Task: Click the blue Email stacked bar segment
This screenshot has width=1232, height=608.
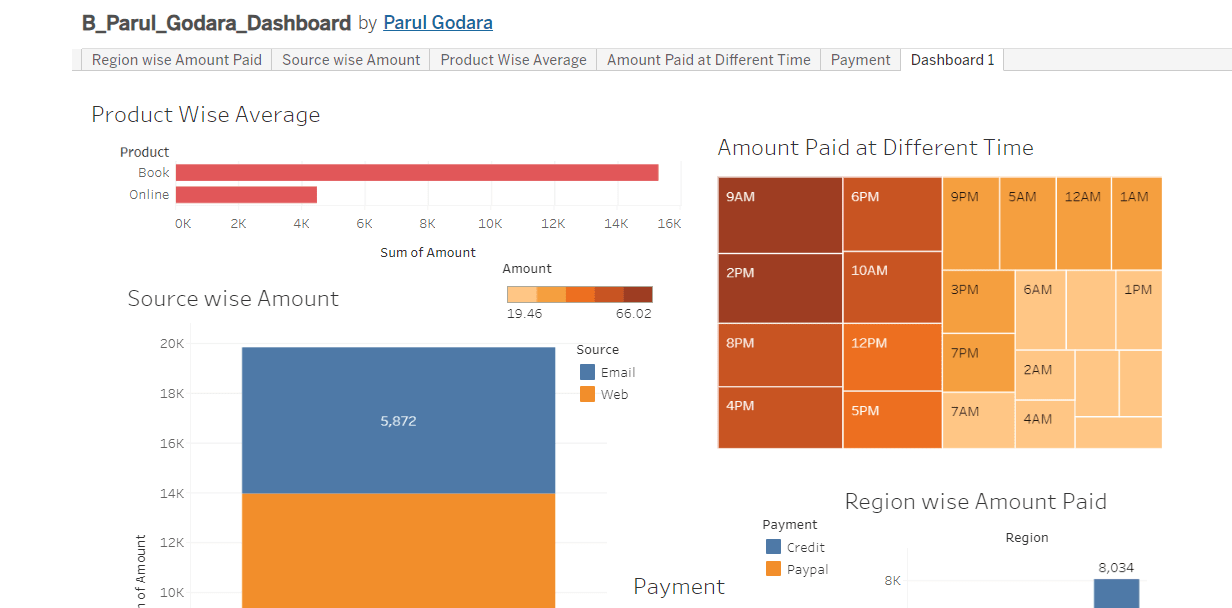Action: click(x=398, y=420)
